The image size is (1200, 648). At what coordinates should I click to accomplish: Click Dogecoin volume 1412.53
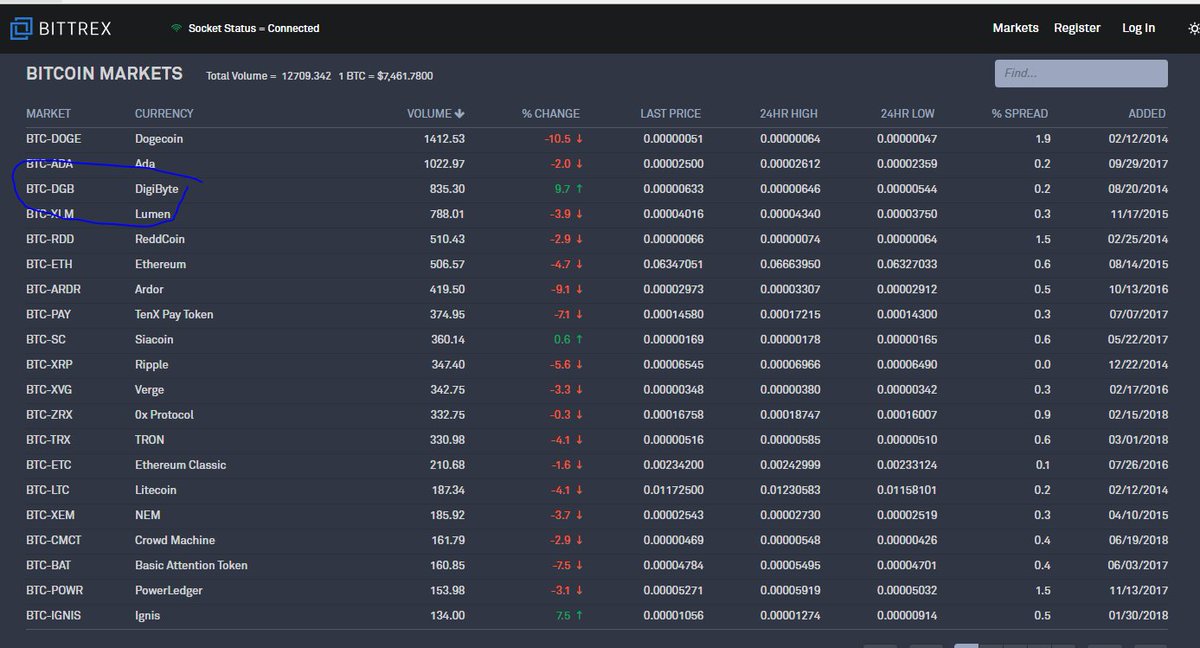pyautogui.click(x=445, y=139)
